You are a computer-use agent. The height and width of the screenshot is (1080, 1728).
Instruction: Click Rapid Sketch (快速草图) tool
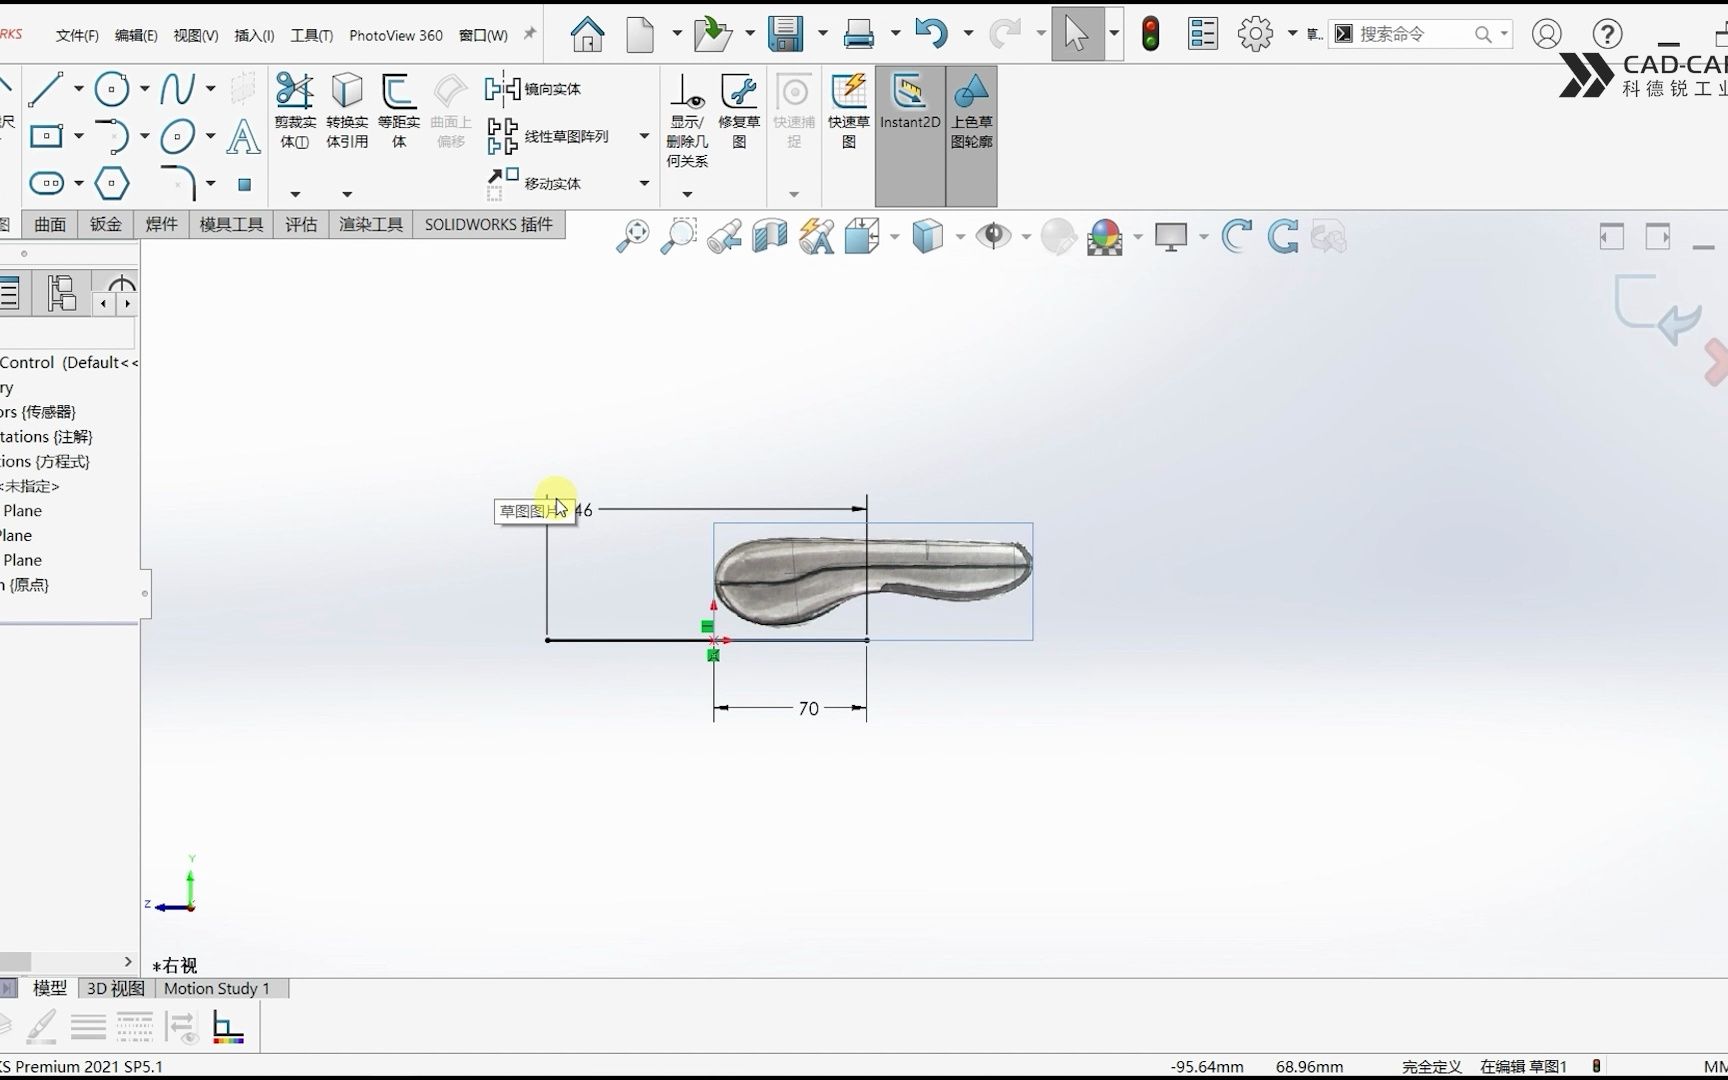pyautogui.click(x=849, y=110)
